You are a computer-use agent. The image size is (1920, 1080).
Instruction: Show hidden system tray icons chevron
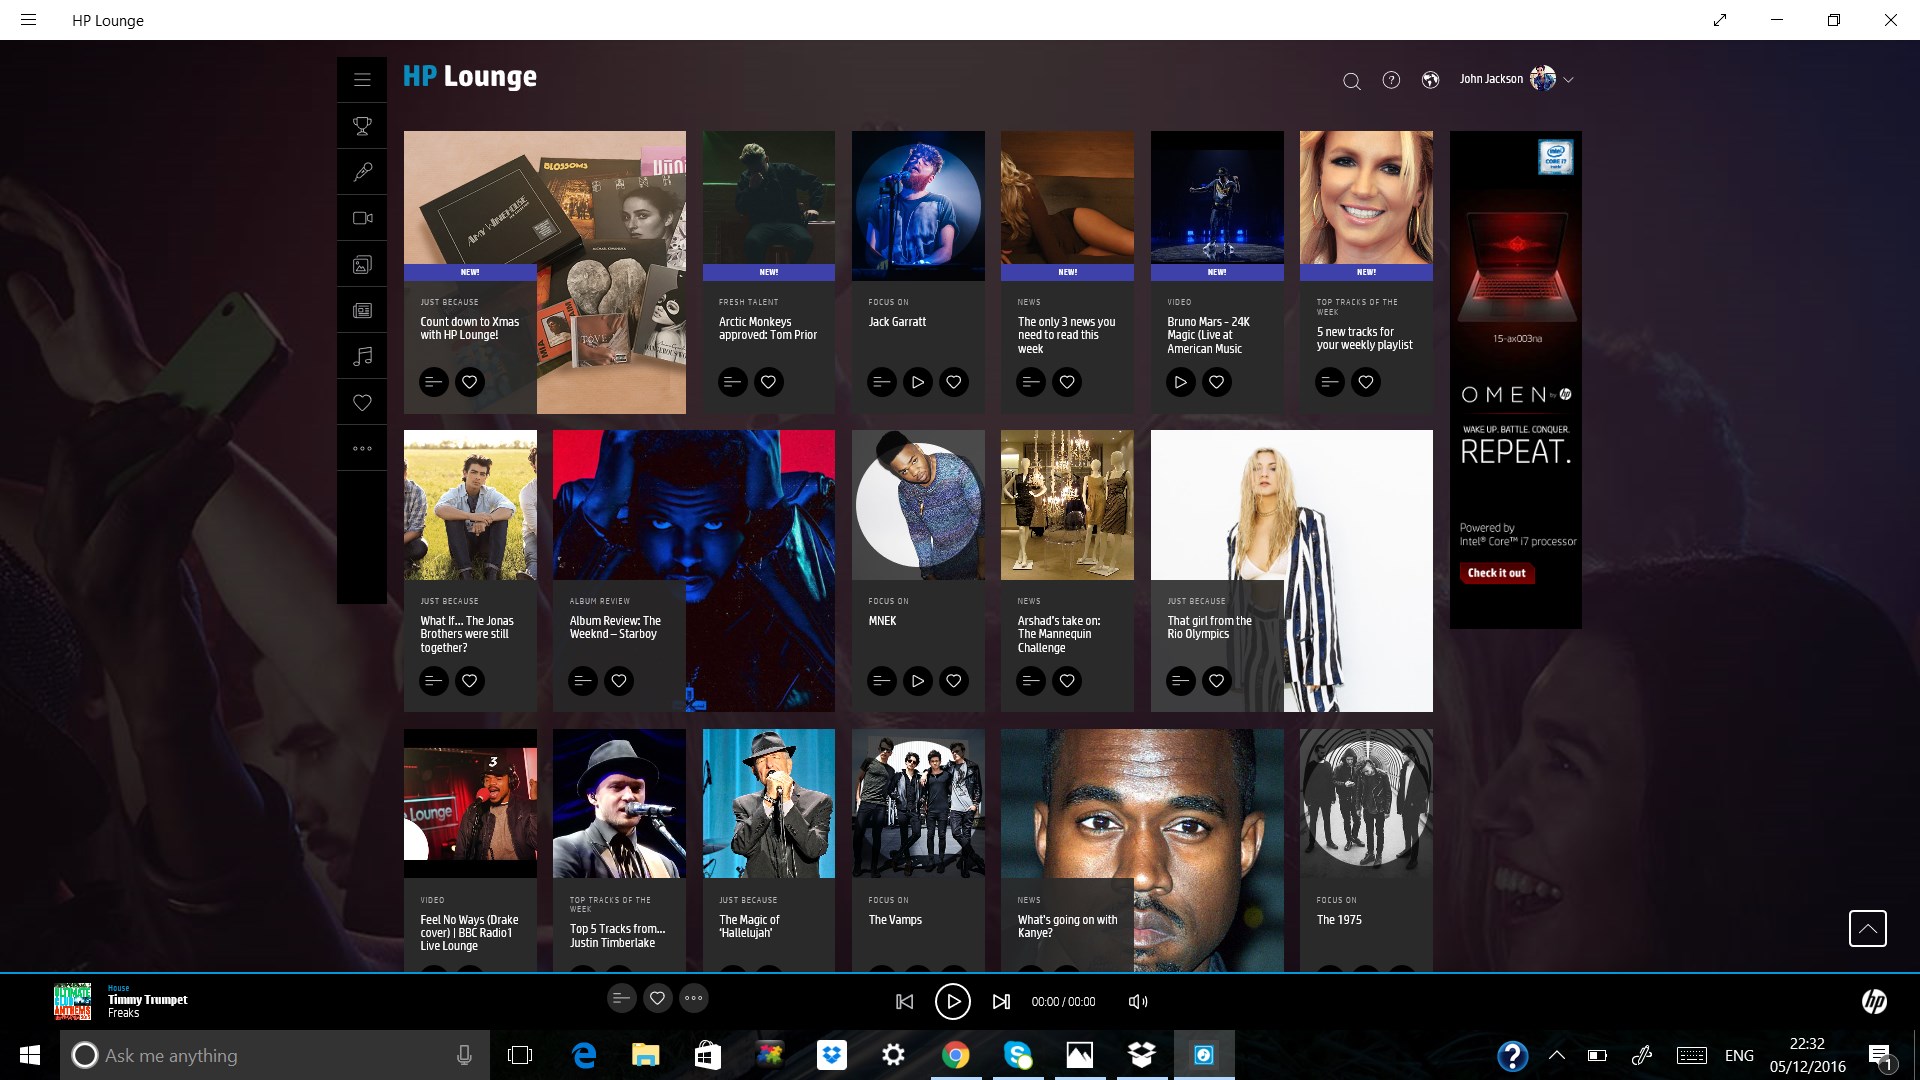click(1556, 1055)
